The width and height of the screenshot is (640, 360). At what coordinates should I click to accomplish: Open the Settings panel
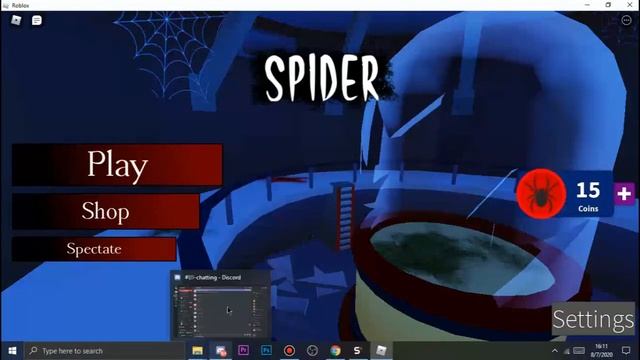coord(593,319)
